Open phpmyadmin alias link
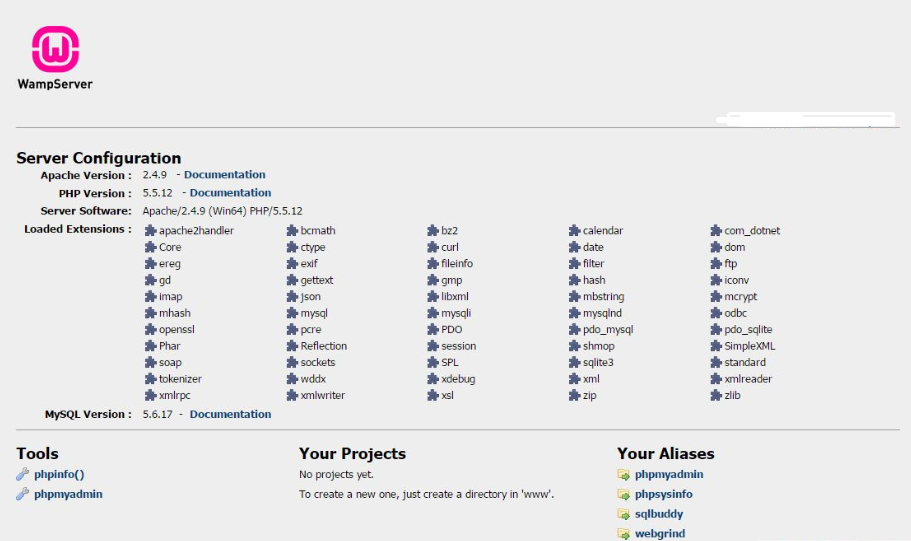 point(669,474)
